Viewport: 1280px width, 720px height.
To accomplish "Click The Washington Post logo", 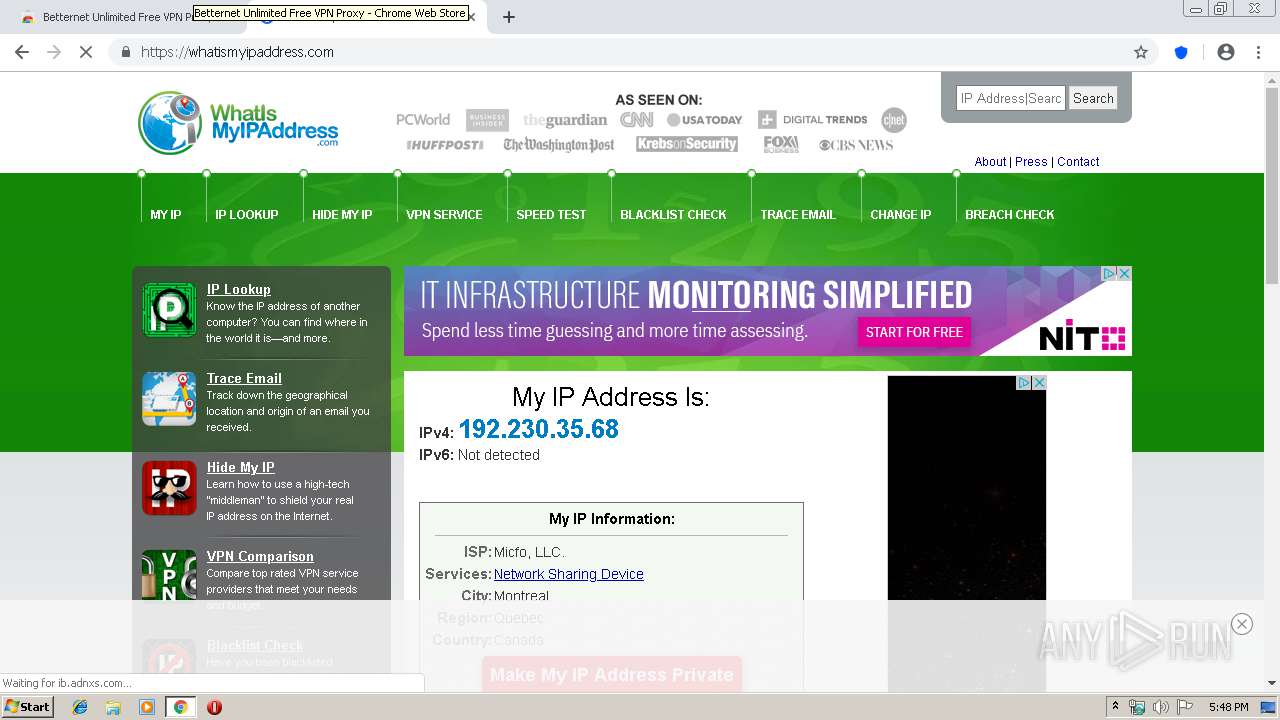I will [x=559, y=145].
